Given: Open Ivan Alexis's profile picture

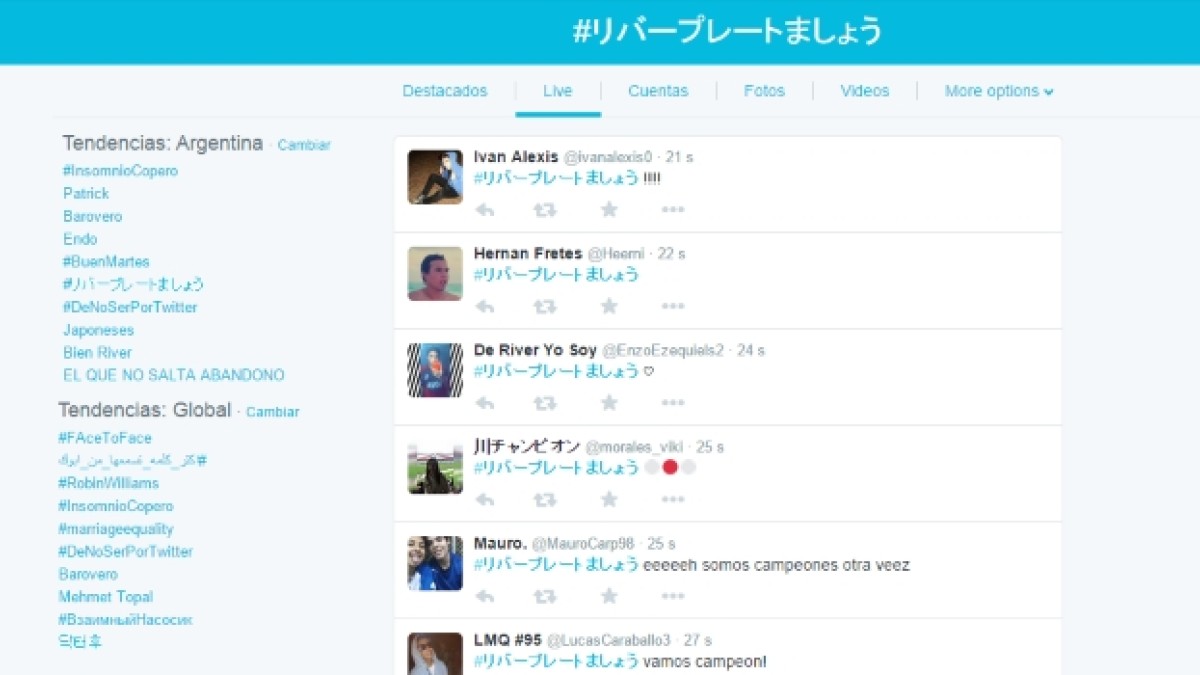Looking at the screenshot, I should 435,177.
